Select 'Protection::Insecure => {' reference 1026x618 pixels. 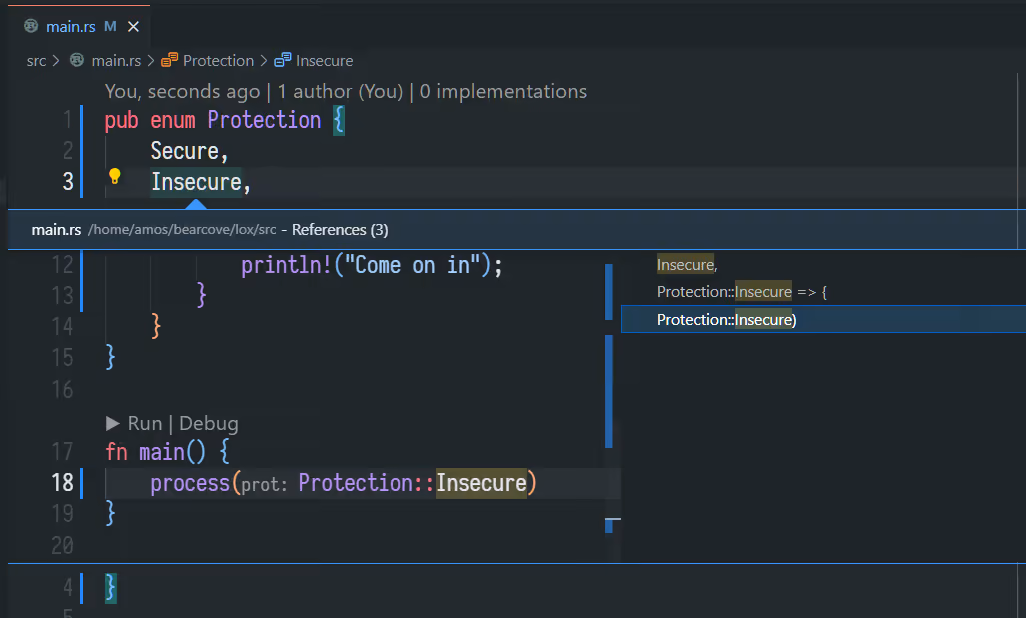click(742, 292)
